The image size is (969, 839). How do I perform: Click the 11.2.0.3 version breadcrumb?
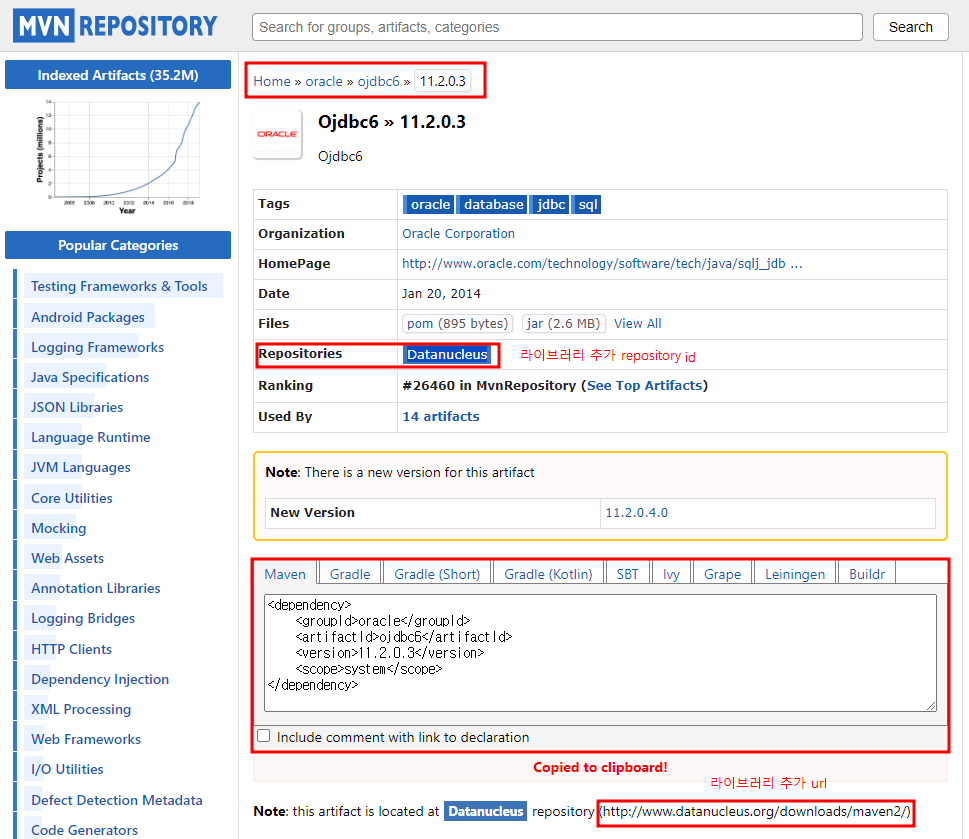442,81
